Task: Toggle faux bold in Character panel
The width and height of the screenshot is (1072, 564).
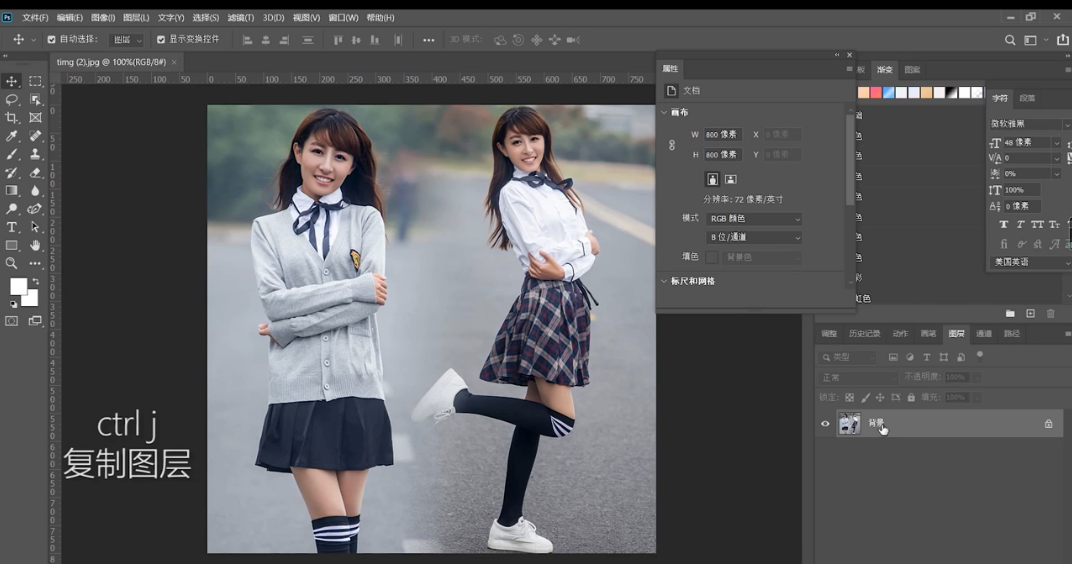Action: point(1004,224)
